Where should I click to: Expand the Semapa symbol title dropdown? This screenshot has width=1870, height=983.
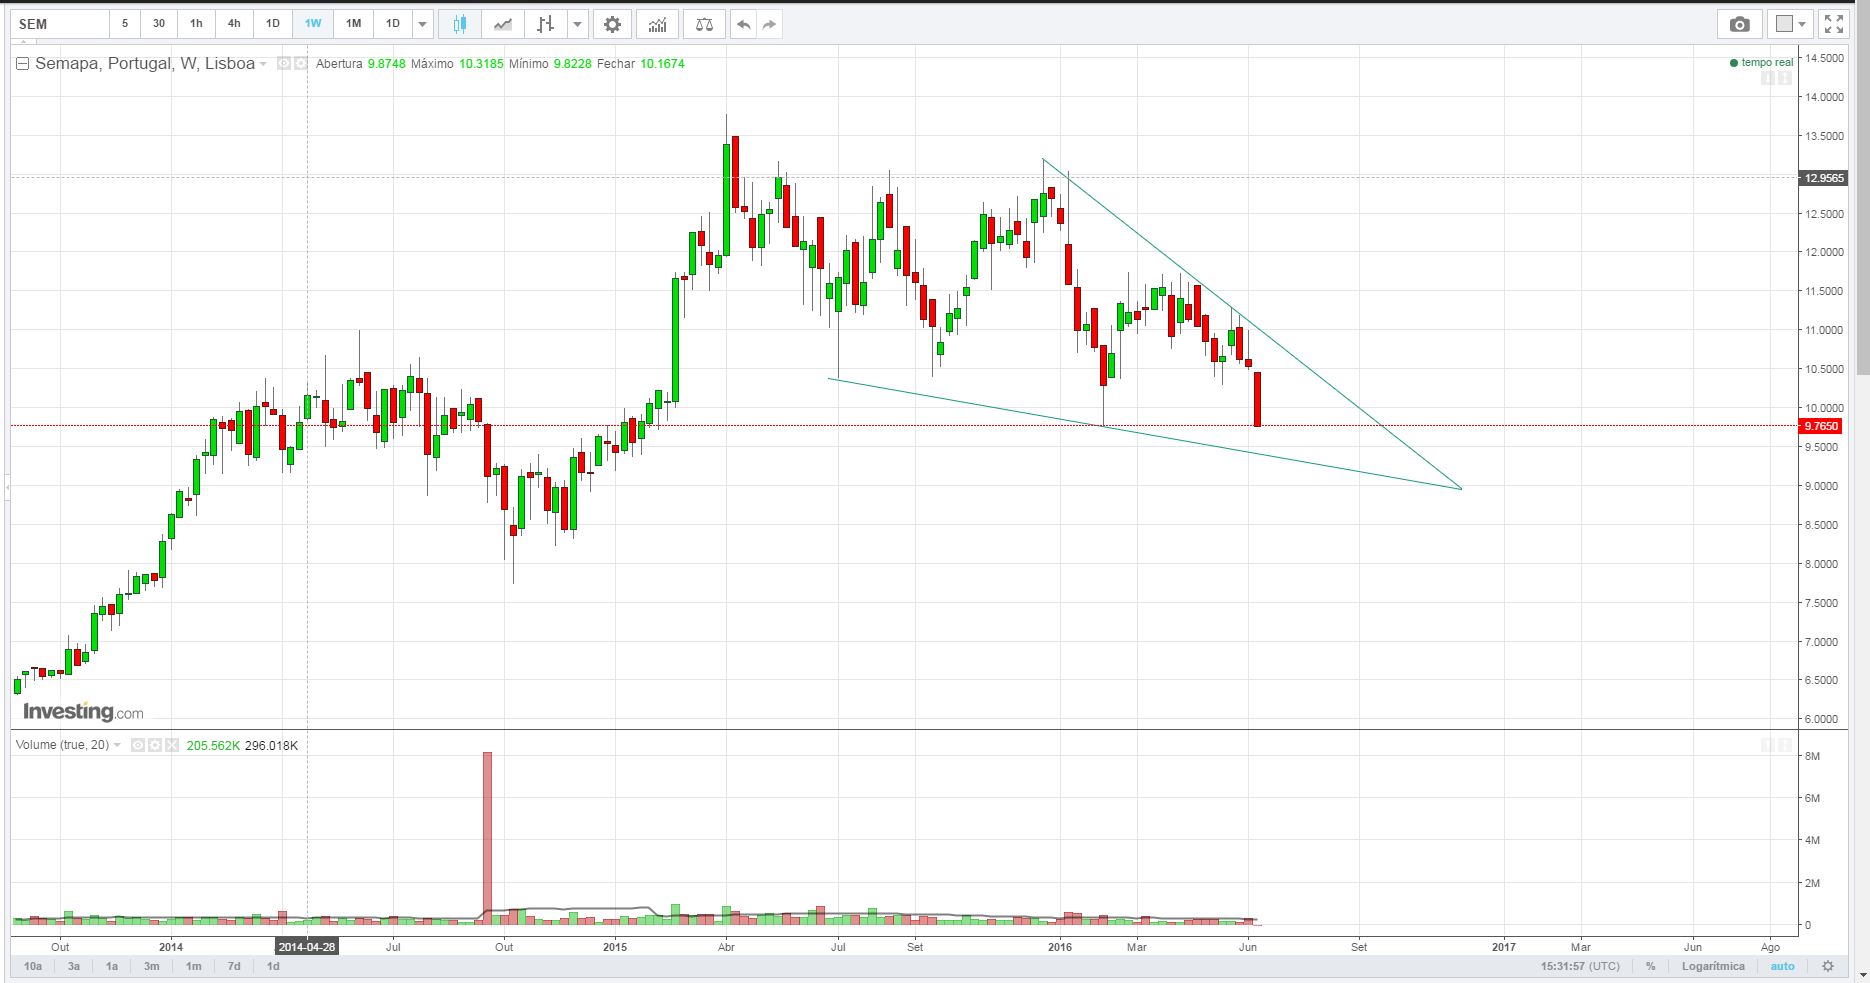pos(263,64)
